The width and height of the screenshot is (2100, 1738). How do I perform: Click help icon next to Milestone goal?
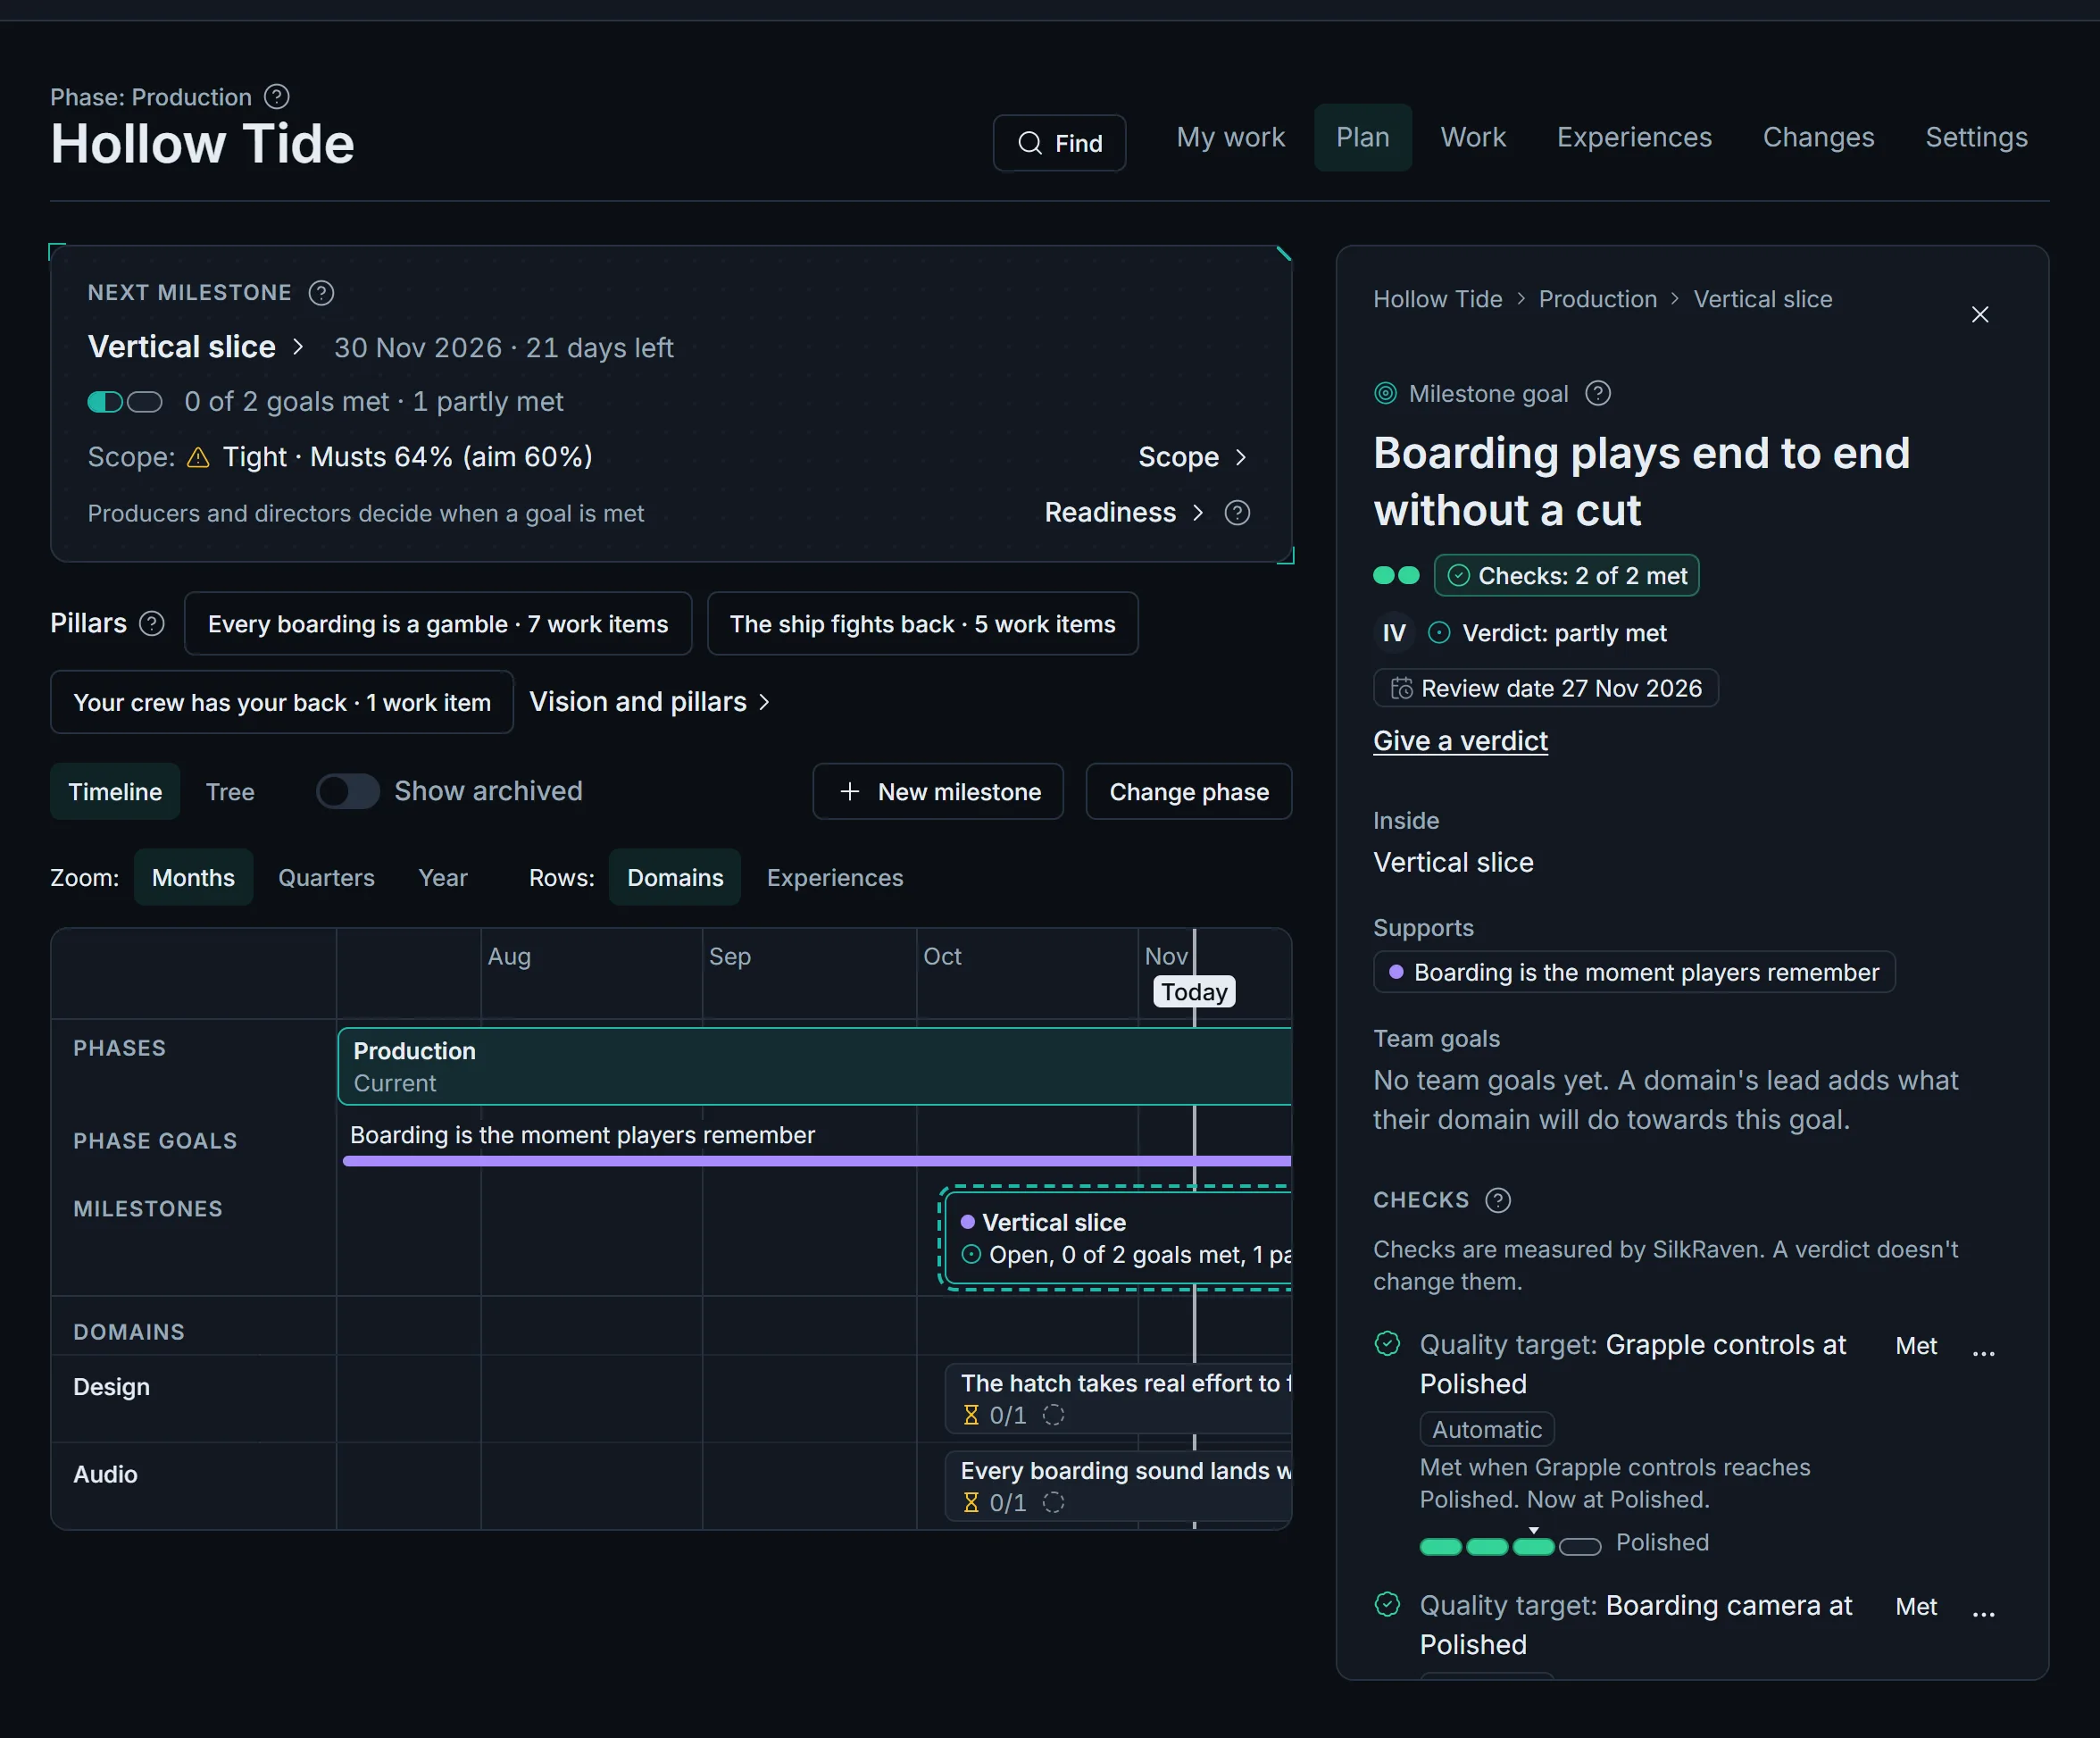[x=1598, y=394]
